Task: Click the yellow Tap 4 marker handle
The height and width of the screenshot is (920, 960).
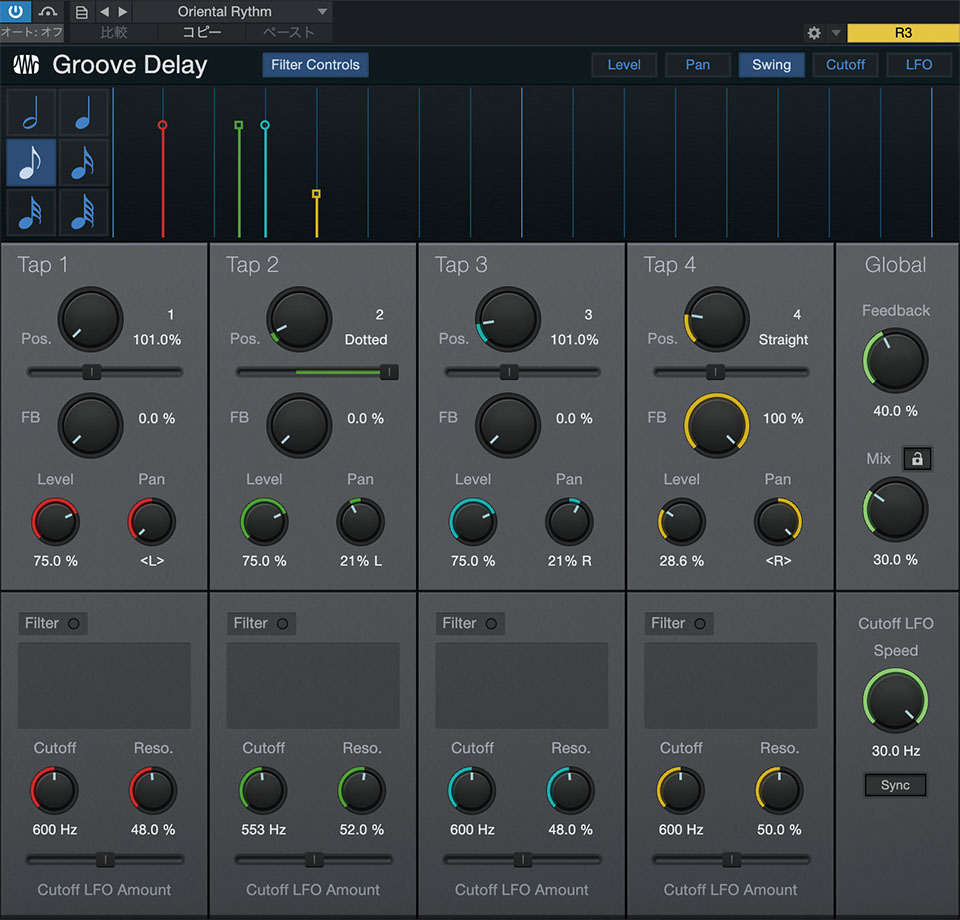Action: tap(316, 193)
